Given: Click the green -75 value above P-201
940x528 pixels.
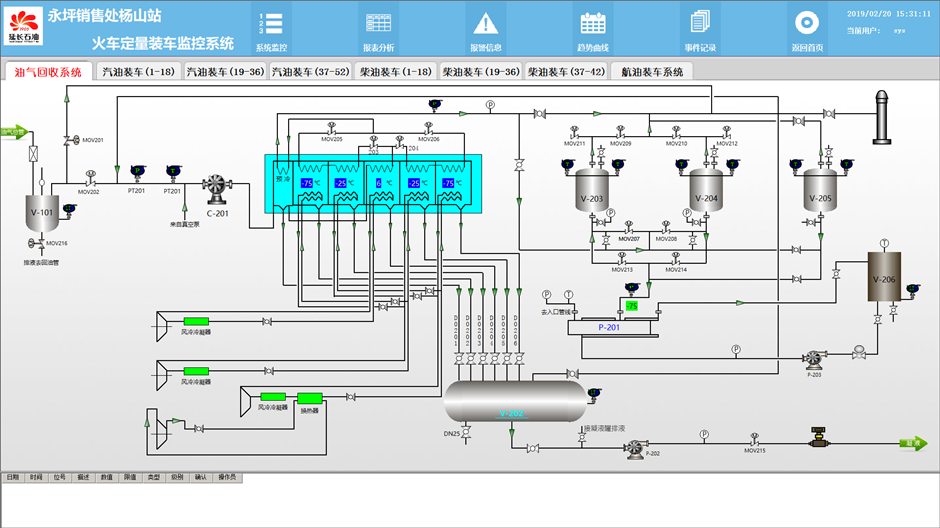Looking at the screenshot, I should [631, 305].
